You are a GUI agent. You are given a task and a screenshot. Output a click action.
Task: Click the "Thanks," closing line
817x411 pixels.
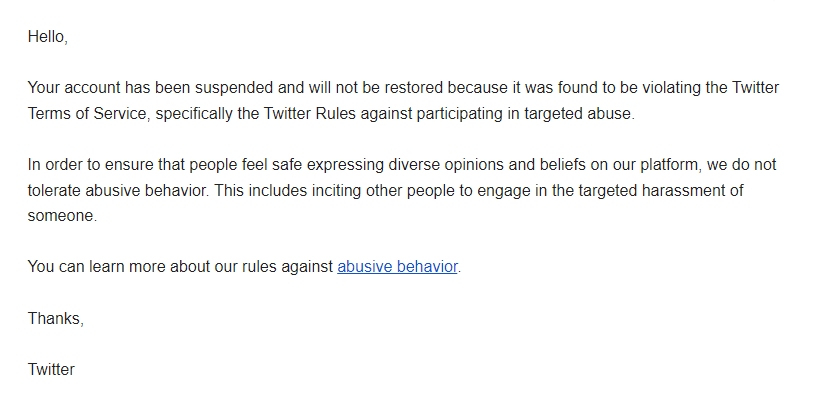click(56, 318)
